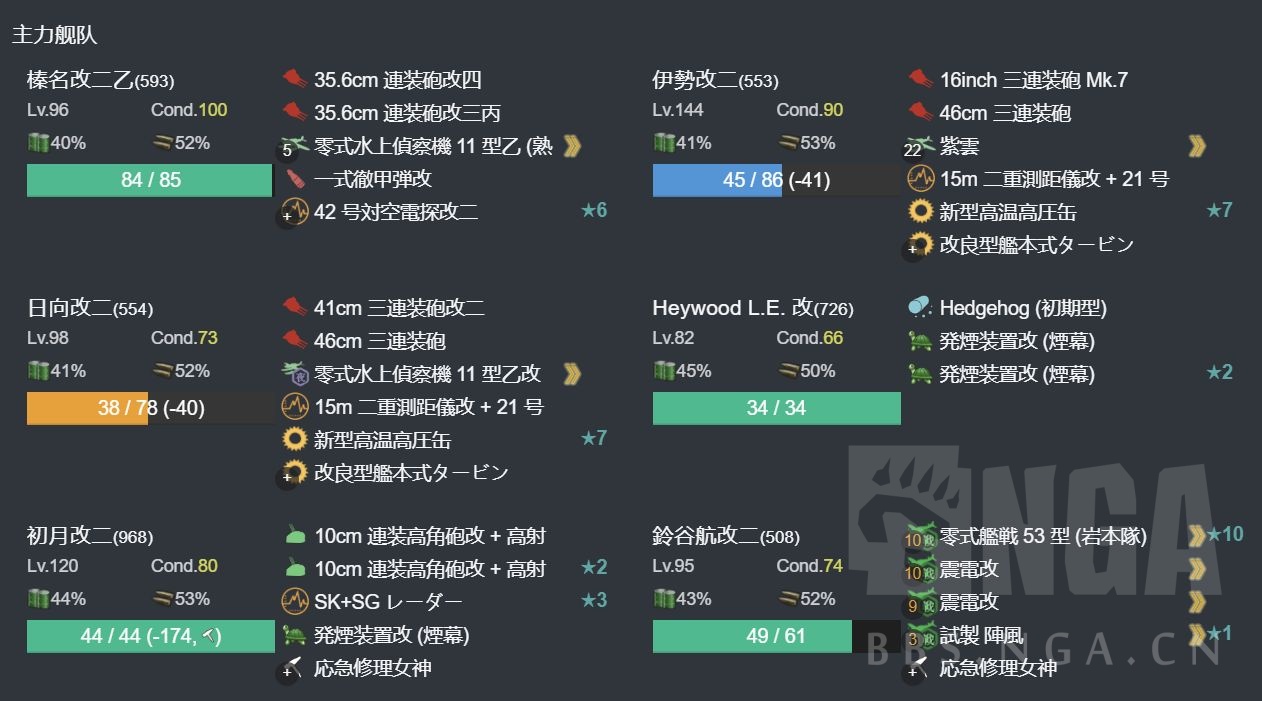Open 鈴谷航改二 ship details
The width and height of the screenshot is (1262, 701).
706,537
